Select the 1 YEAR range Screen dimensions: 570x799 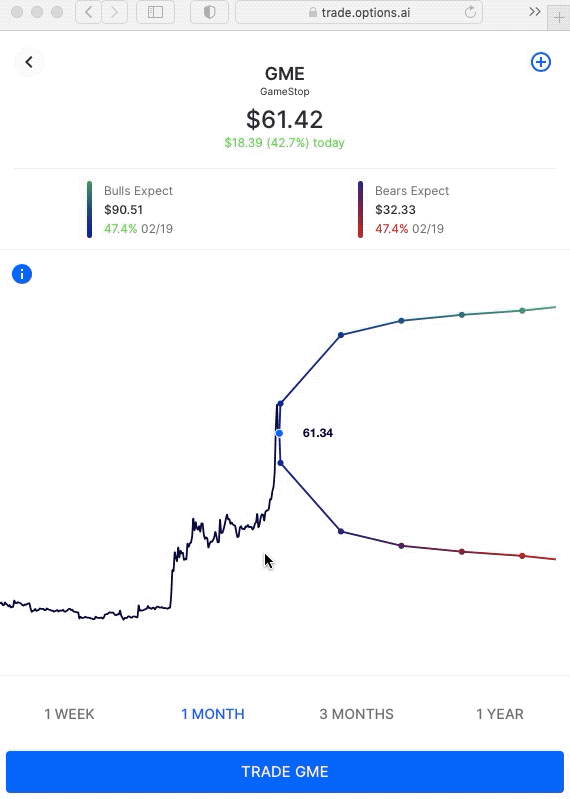[x=500, y=714]
